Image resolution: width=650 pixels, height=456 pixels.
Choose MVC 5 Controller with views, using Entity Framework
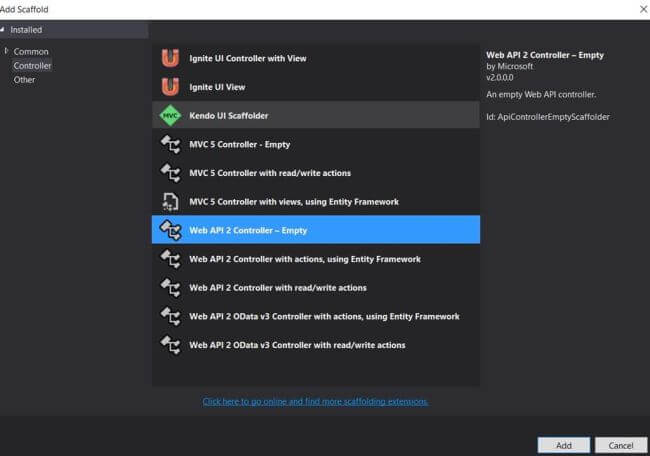[x=316, y=202]
